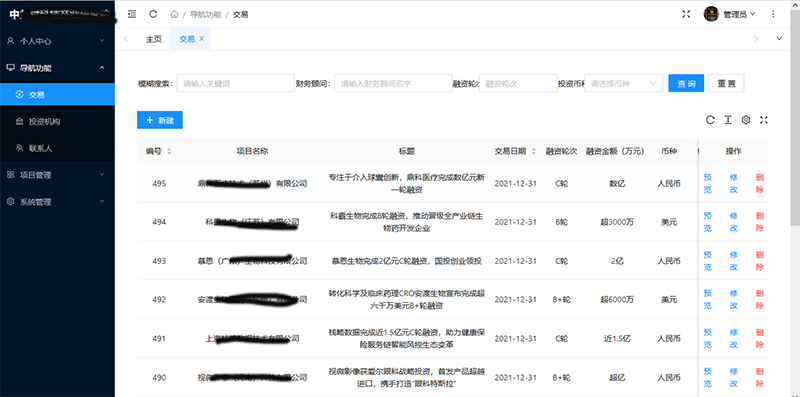The image size is (800, 397).
Task: Toggle fullscreen icon in top header
Action: tap(686, 14)
